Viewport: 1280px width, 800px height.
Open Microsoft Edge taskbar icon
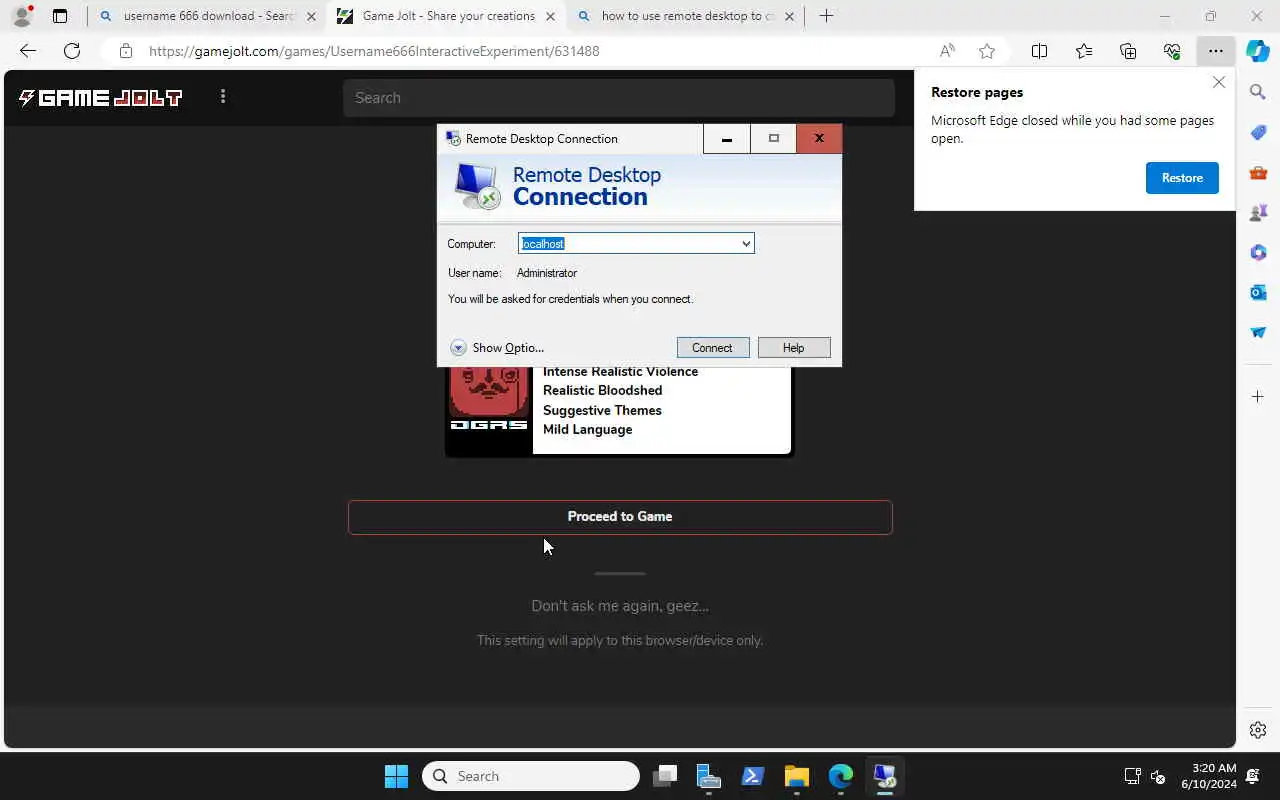(x=841, y=776)
